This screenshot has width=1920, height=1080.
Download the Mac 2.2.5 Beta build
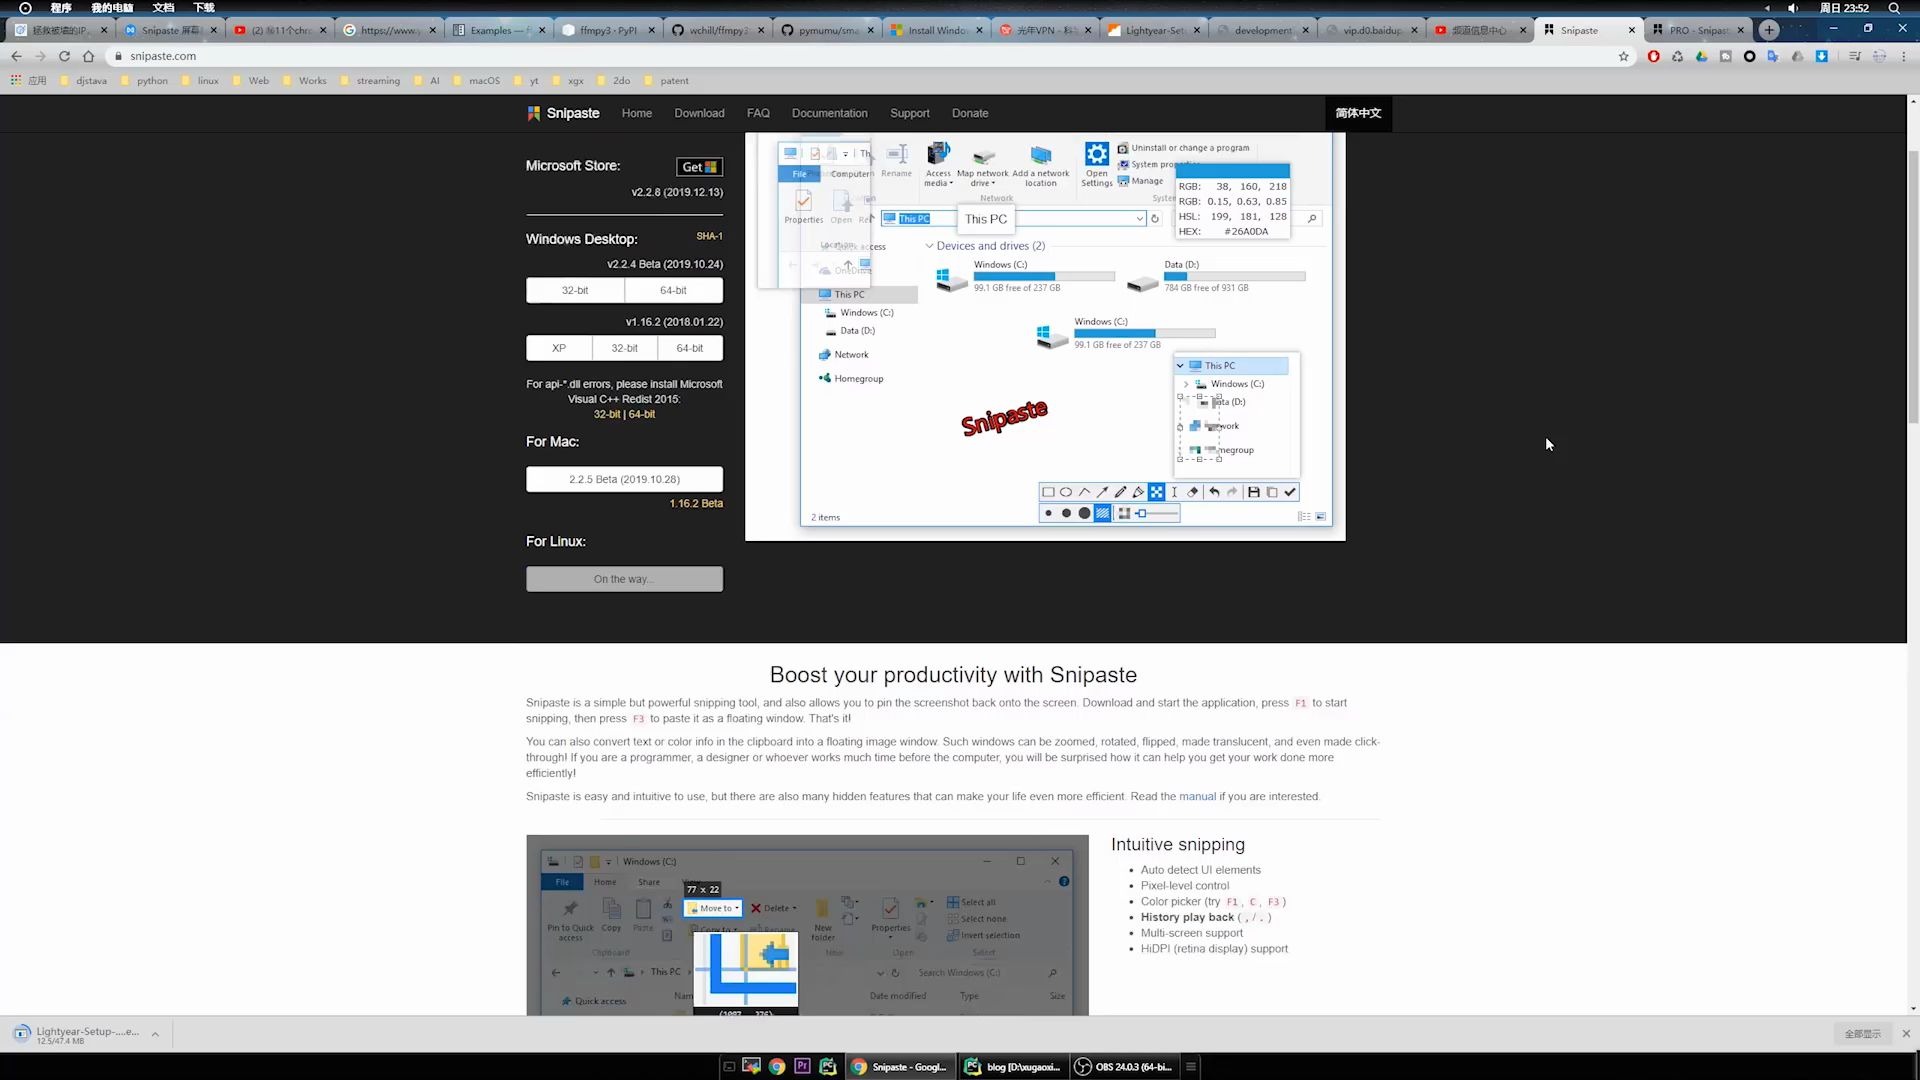point(624,479)
